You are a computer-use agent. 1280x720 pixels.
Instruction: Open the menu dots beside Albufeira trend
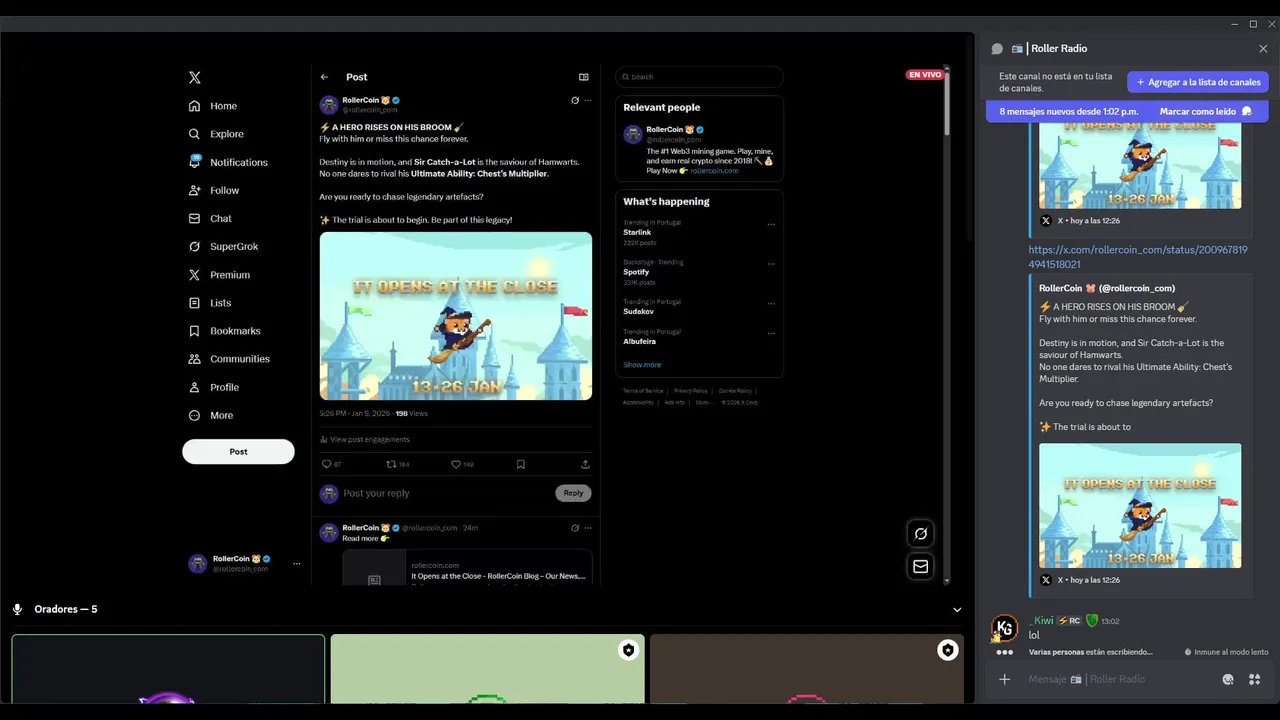[771, 334]
